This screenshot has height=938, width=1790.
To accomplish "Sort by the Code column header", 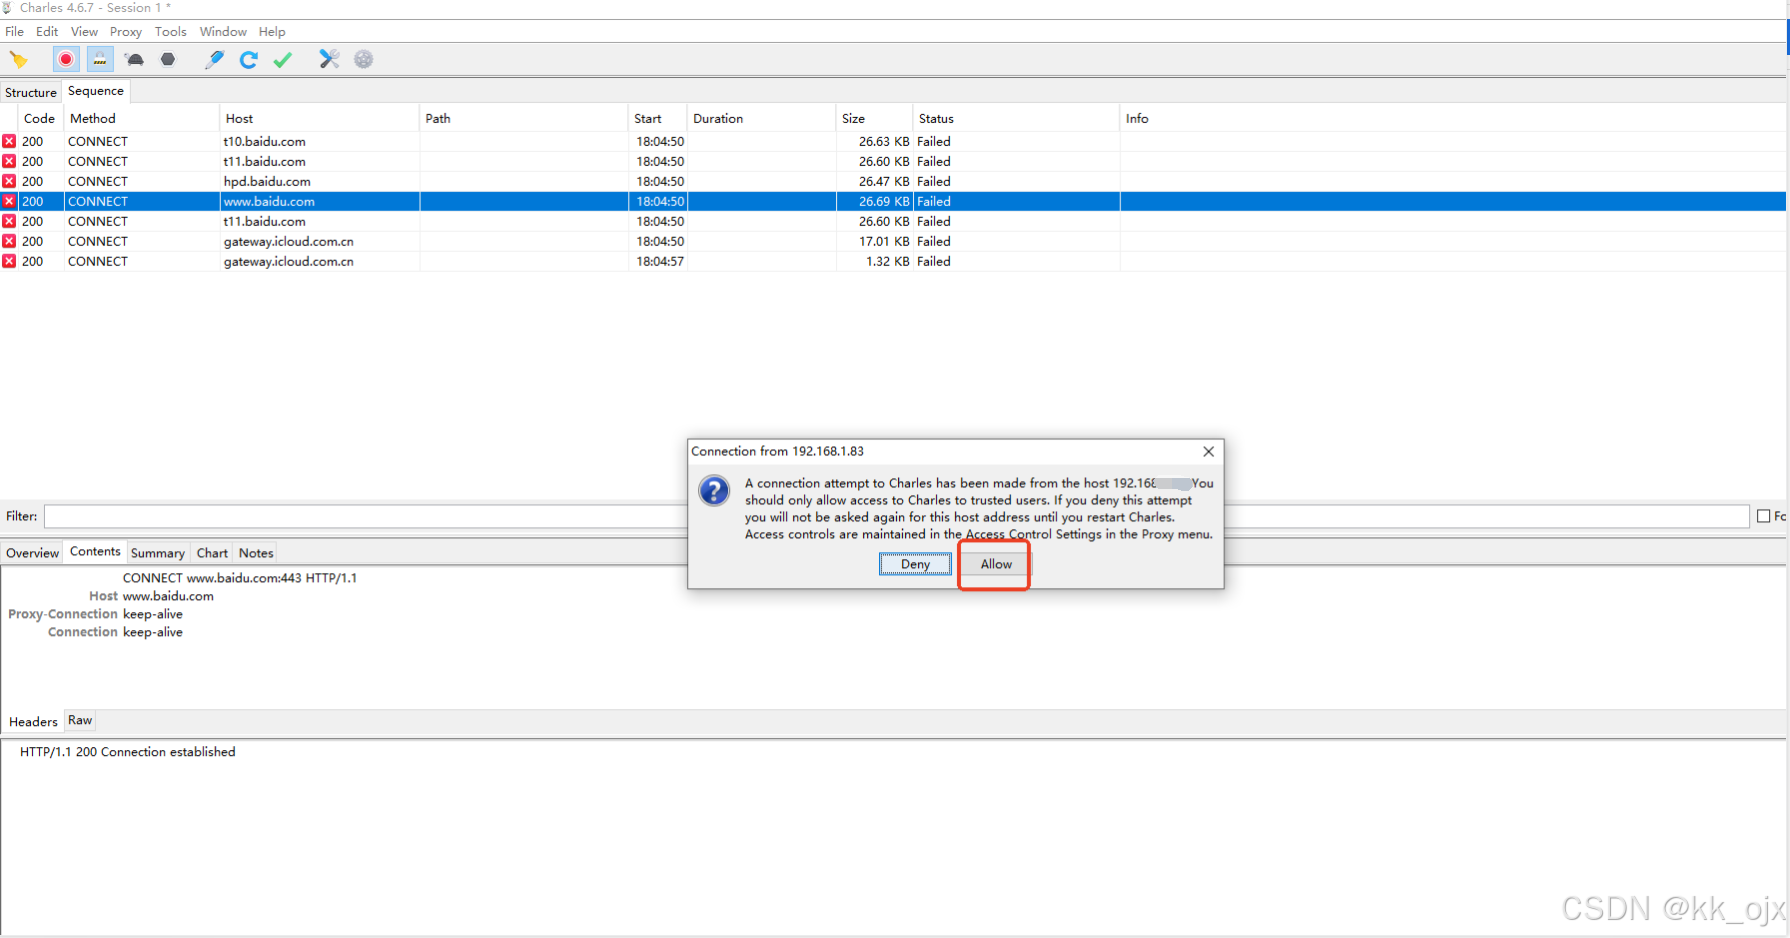I will (x=40, y=118).
